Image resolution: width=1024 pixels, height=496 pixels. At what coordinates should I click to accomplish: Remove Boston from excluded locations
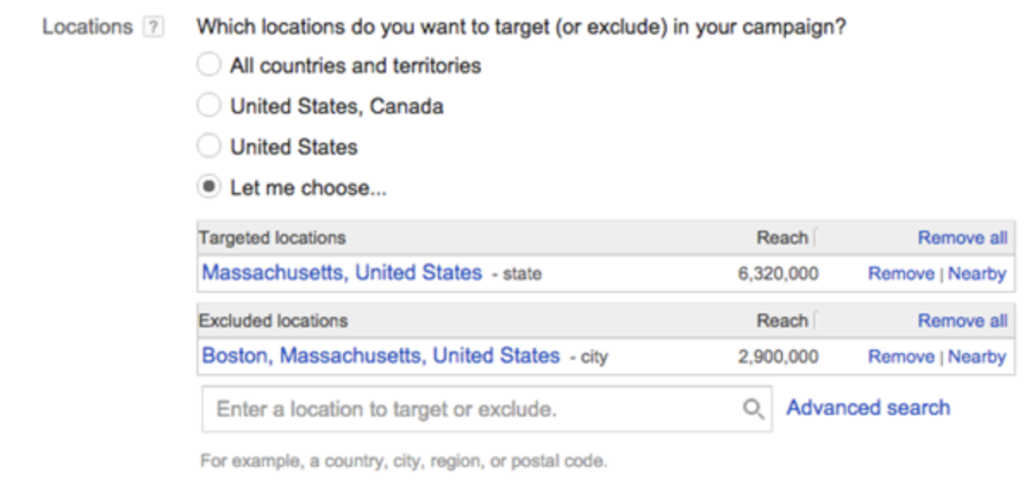coord(901,357)
